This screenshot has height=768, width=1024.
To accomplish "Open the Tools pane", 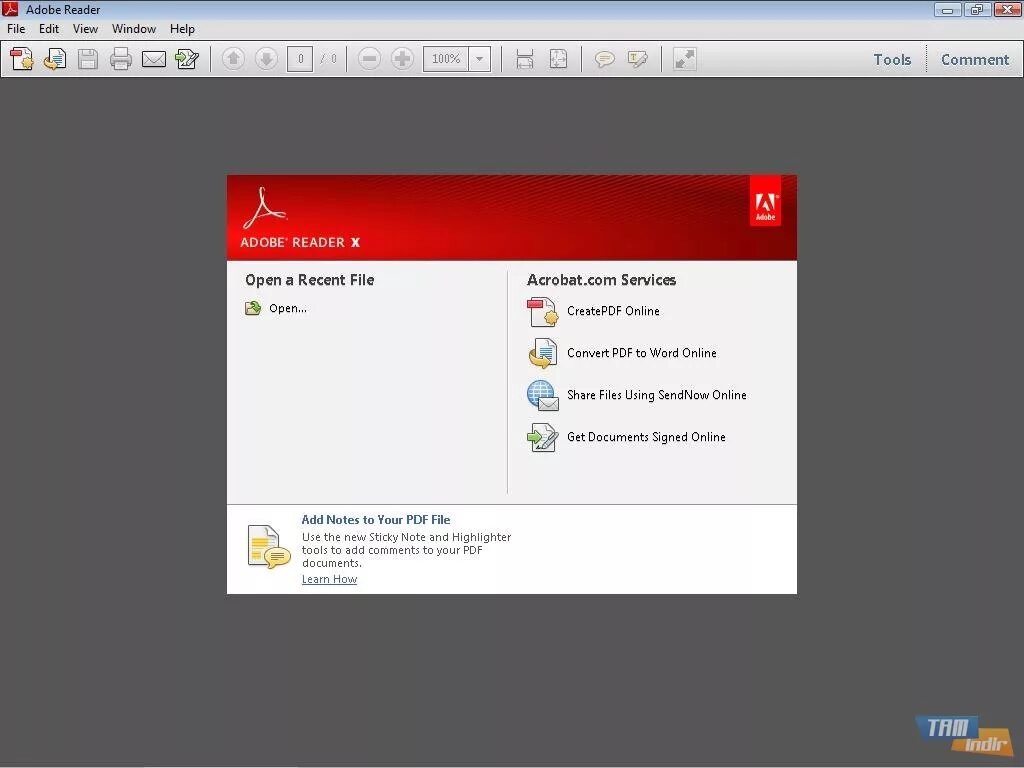I will coord(892,59).
